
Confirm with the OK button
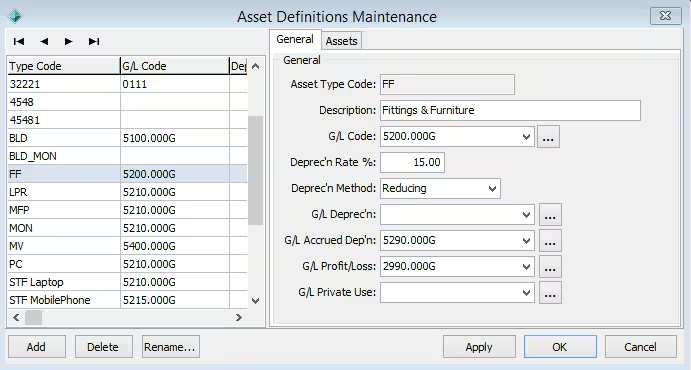click(x=560, y=347)
